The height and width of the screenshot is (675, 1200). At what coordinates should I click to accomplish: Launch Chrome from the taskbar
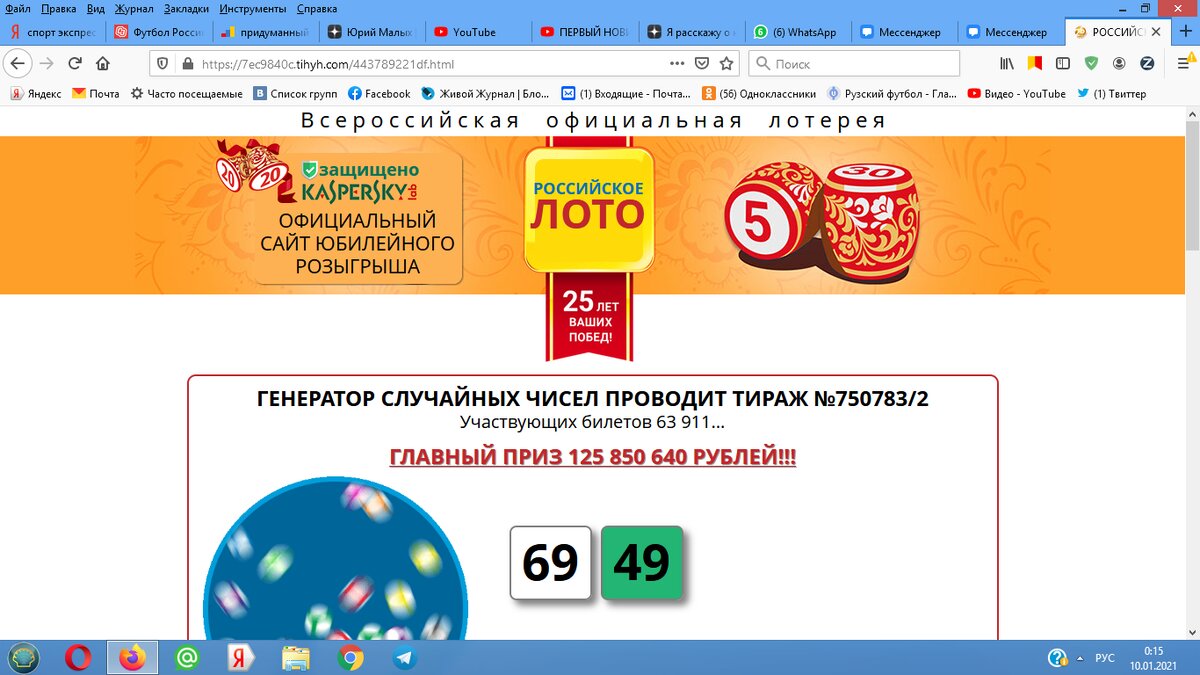pos(350,658)
